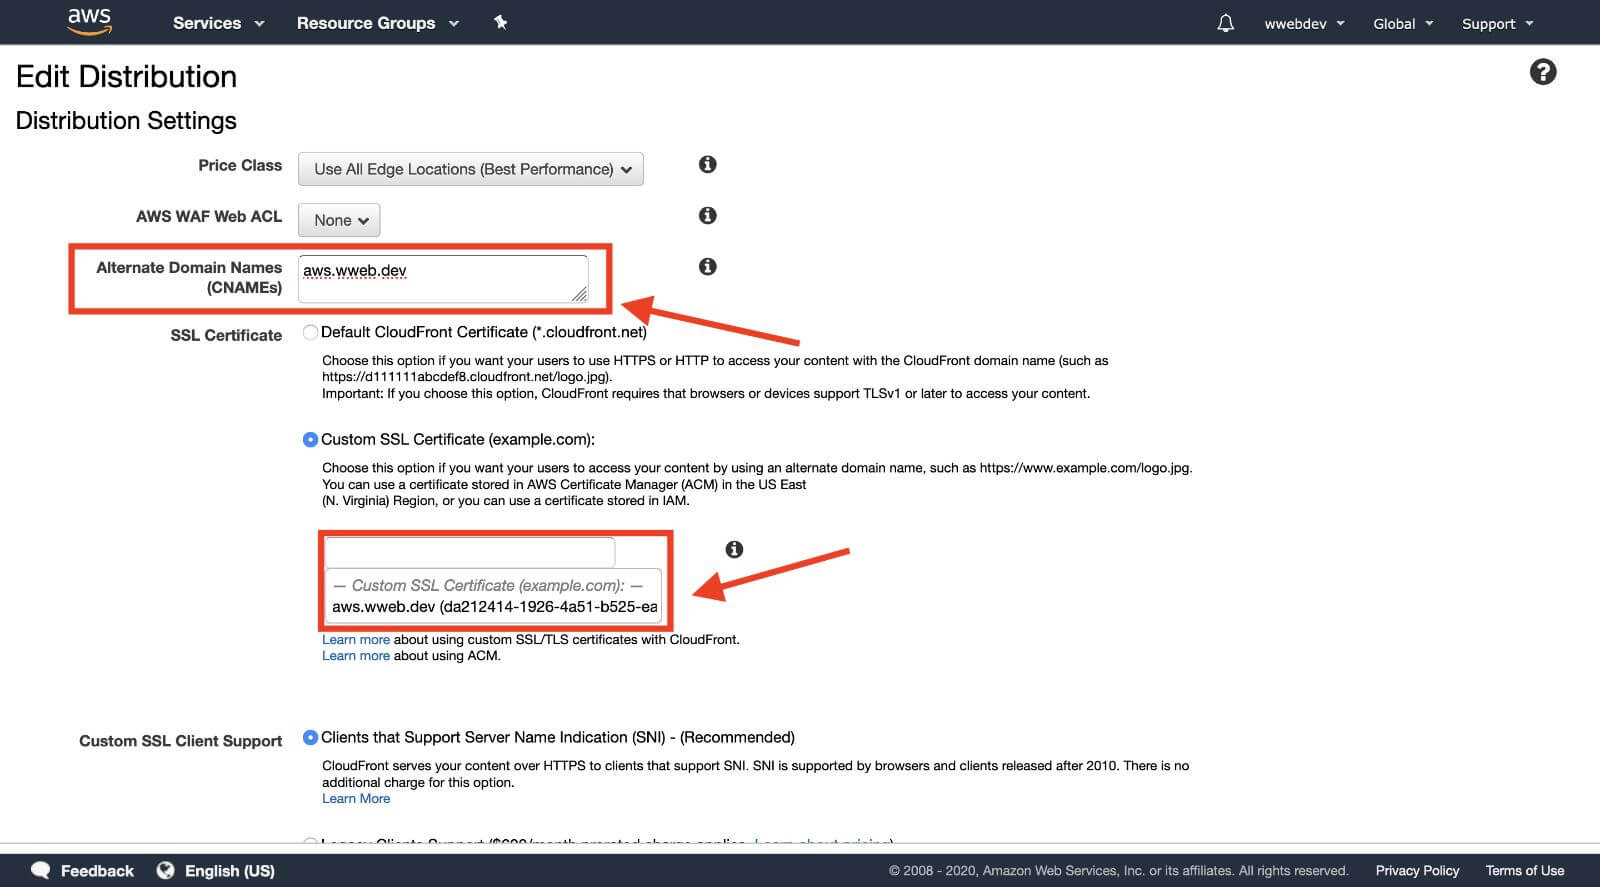Expand the Services menu
Screen dimensions: 1600x887
pos(218,23)
